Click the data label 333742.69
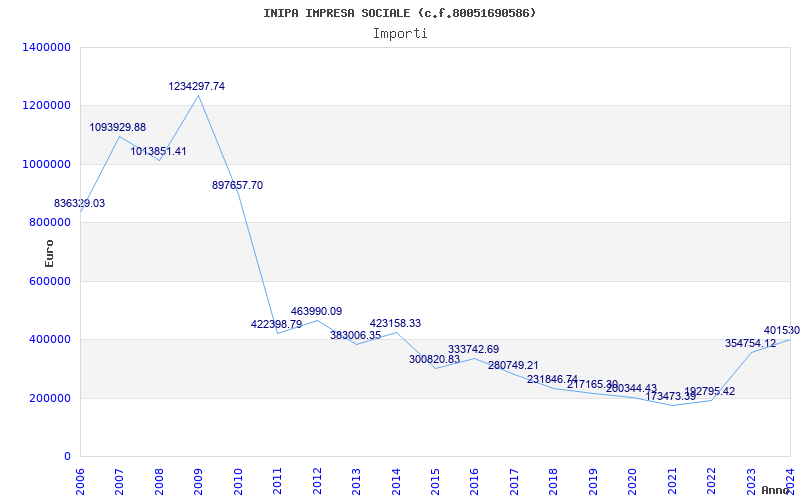Screen dimensions: 800x500 coord(473,349)
